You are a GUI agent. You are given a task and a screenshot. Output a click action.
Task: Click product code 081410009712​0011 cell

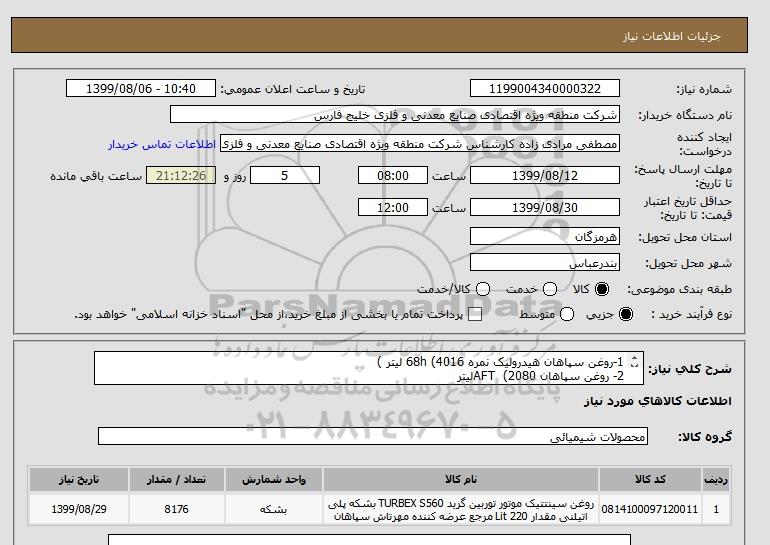[650, 510]
